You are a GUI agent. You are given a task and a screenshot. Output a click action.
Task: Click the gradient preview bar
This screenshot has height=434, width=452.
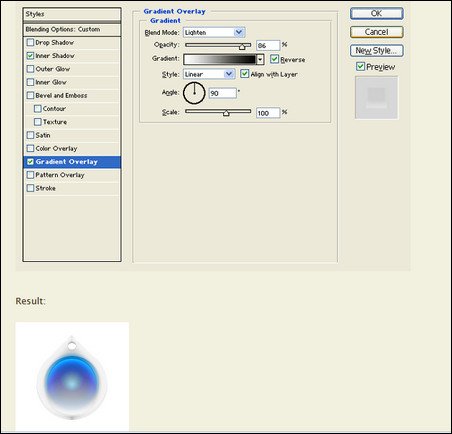click(x=220, y=60)
